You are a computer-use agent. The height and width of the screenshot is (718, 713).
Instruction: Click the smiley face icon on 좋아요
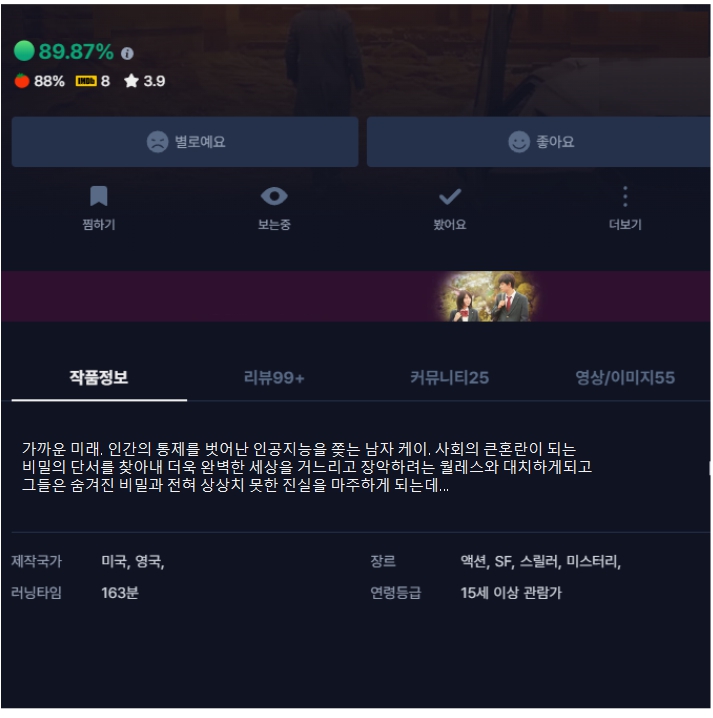(519, 141)
